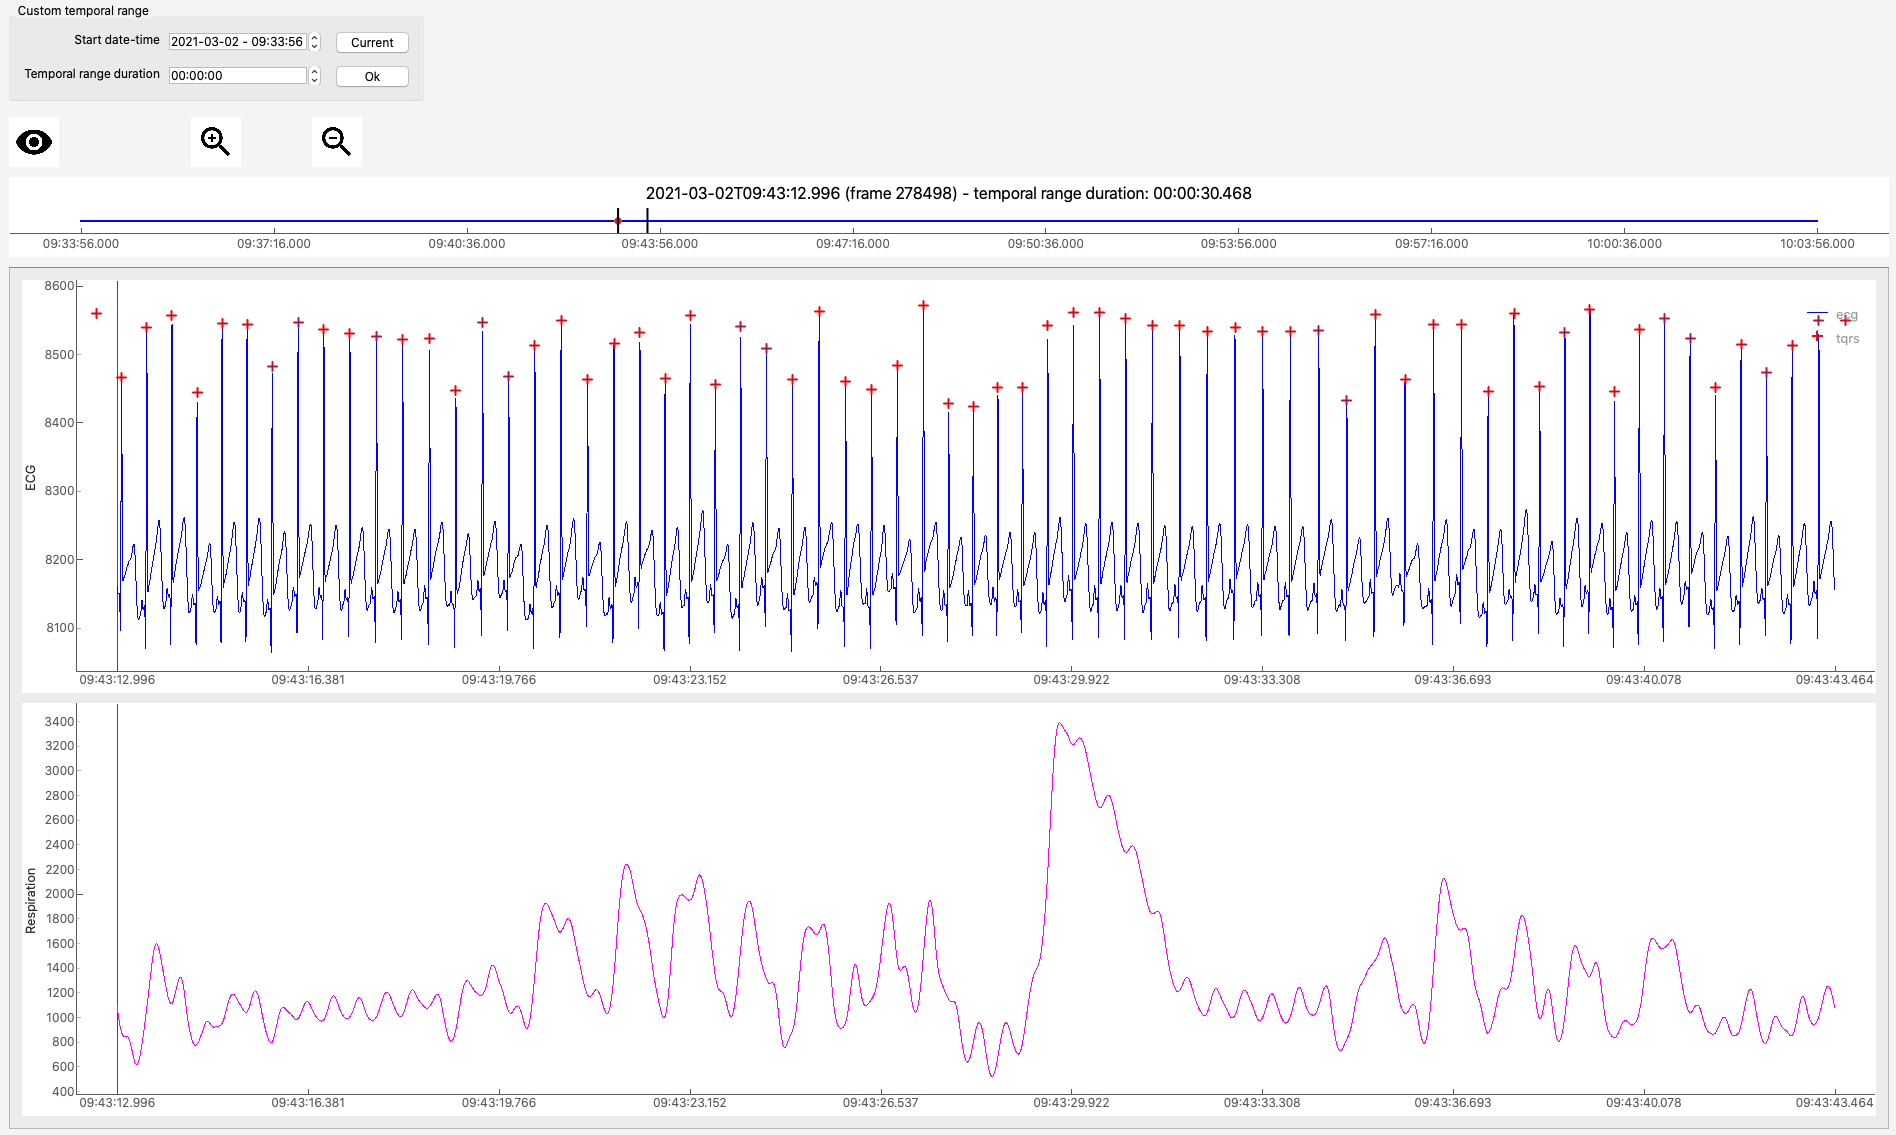Click the Ok button
Screen dimensions: 1896x1135
click(372, 76)
